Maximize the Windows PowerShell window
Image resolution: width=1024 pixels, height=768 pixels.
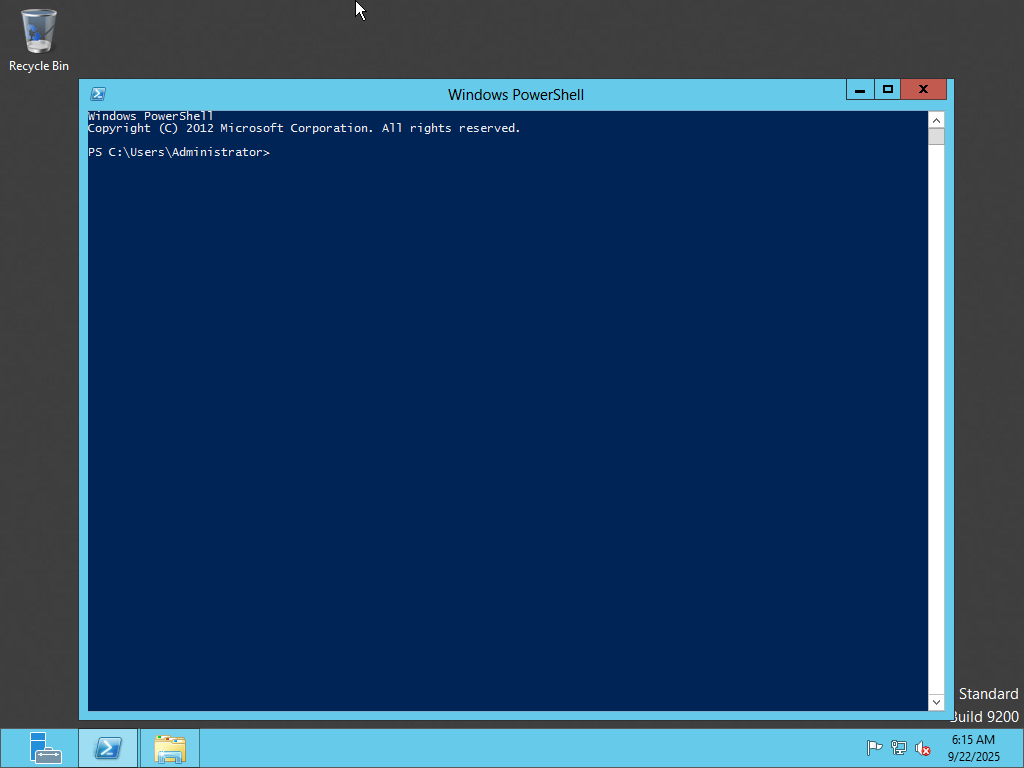pyautogui.click(x=887, y=90)
